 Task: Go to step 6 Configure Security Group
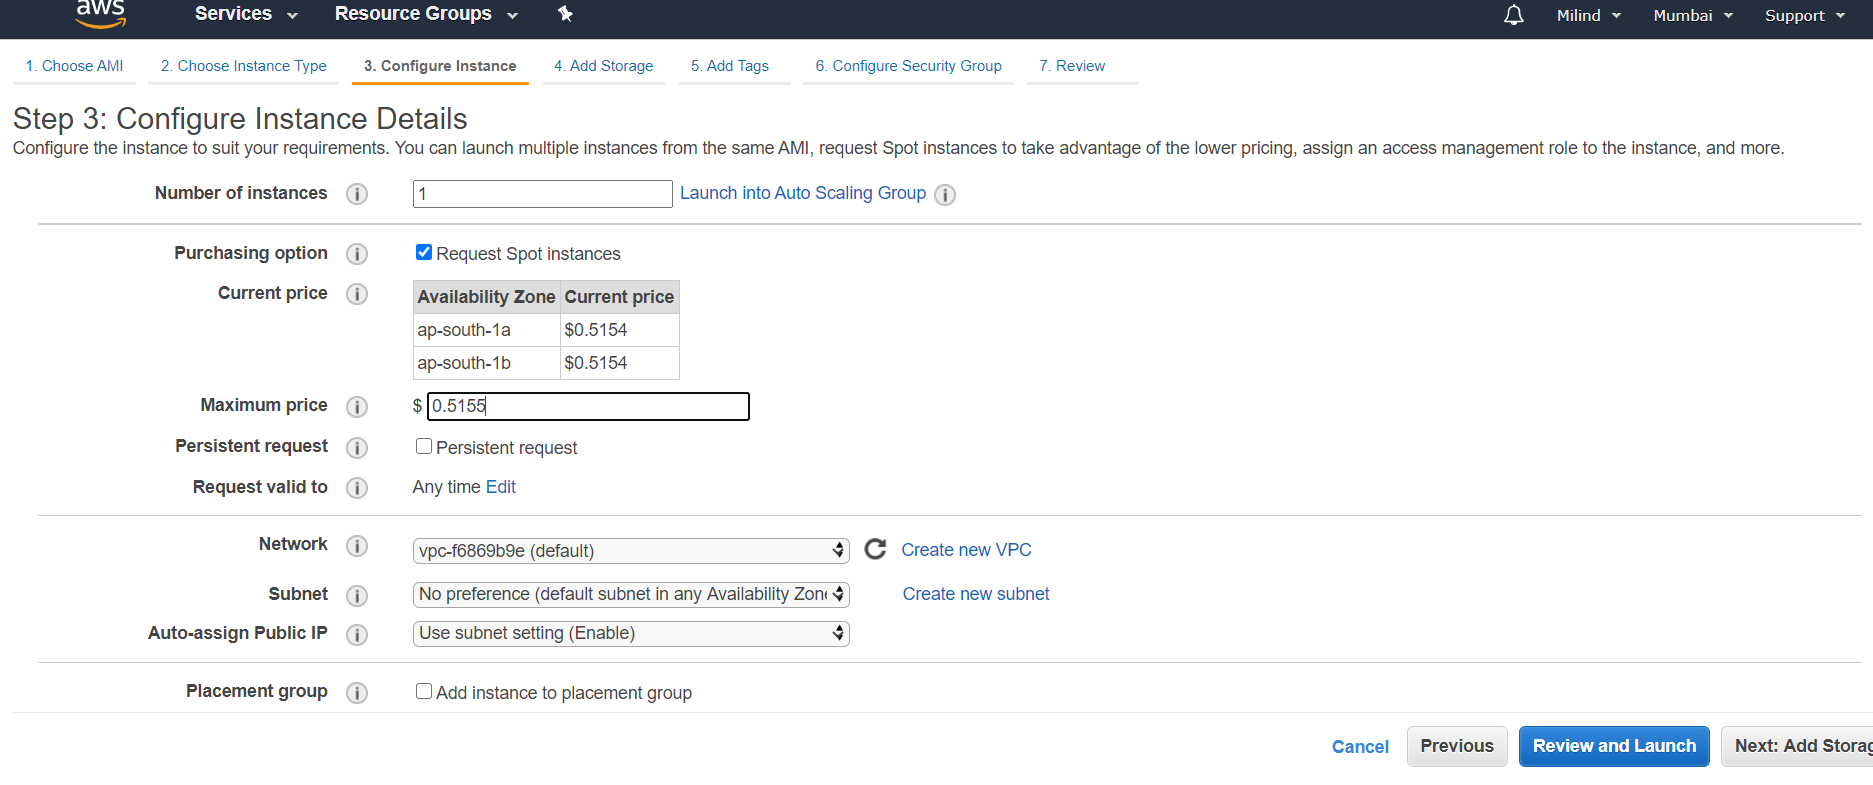(908, 66)
